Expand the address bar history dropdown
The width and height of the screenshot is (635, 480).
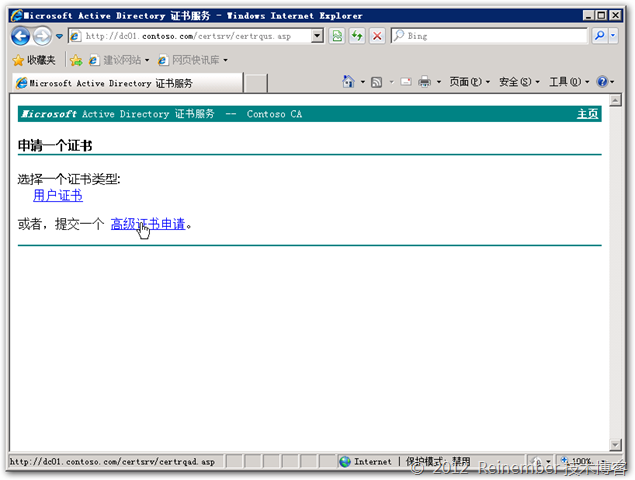318,36
